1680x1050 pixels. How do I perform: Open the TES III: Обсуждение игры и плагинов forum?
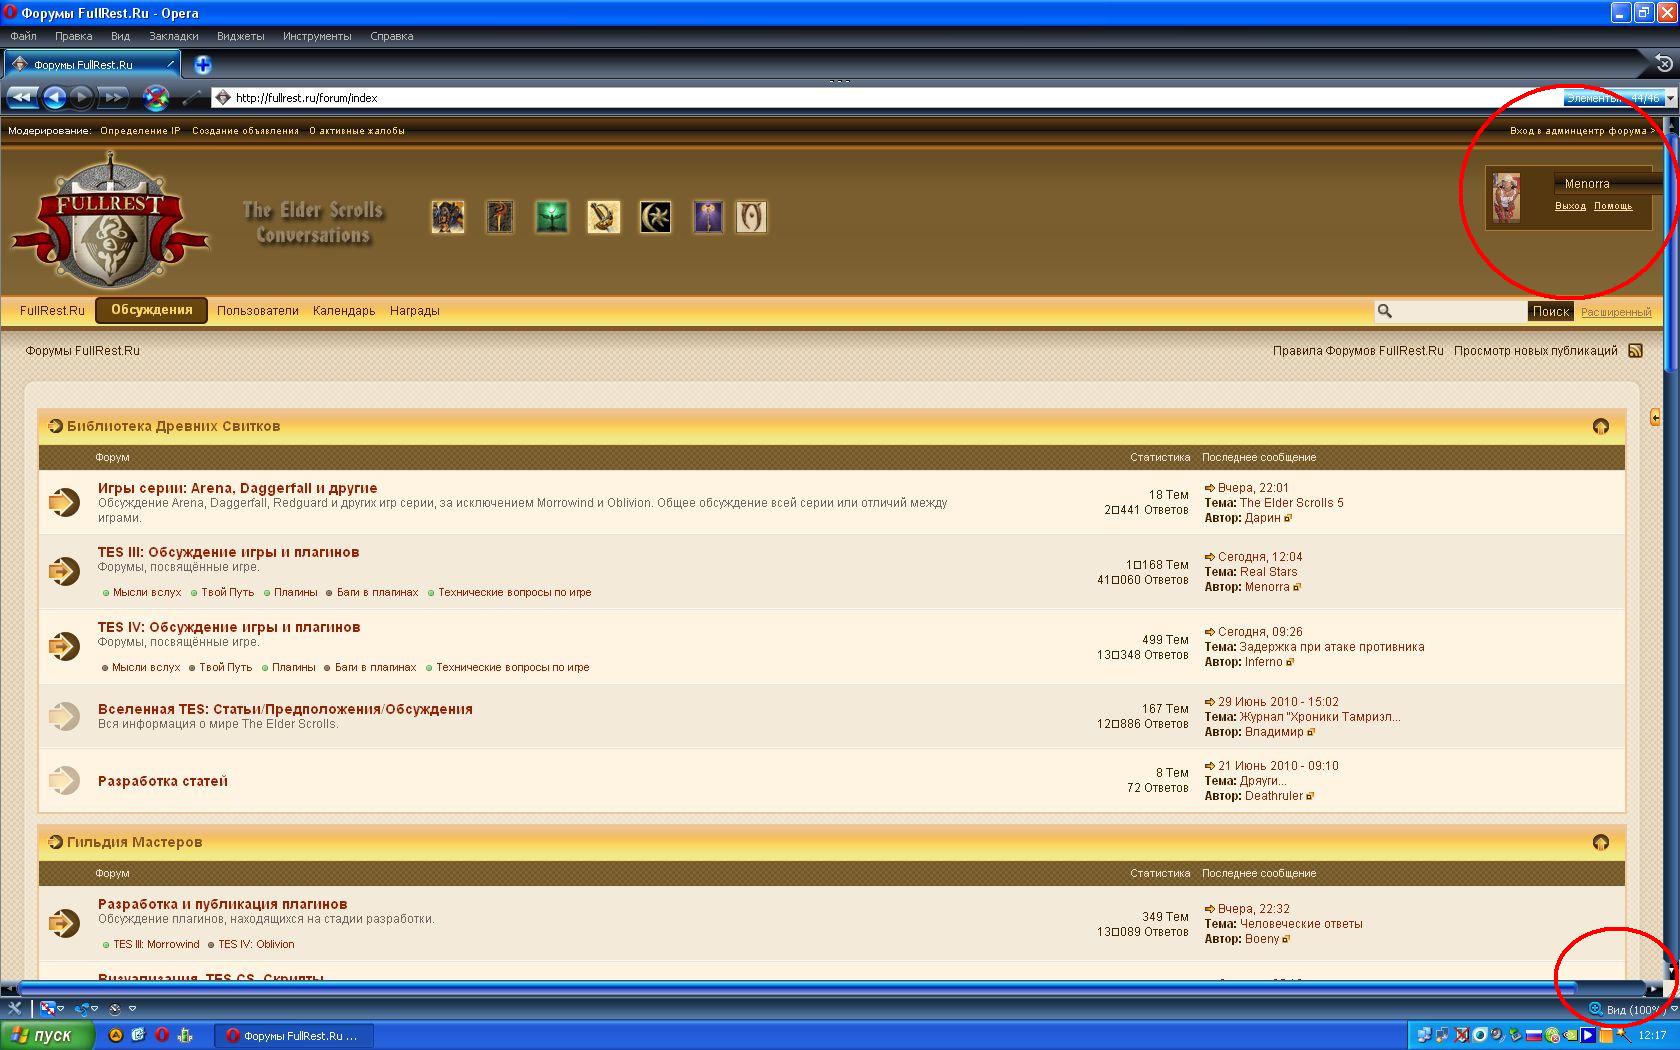pos(228,552)
